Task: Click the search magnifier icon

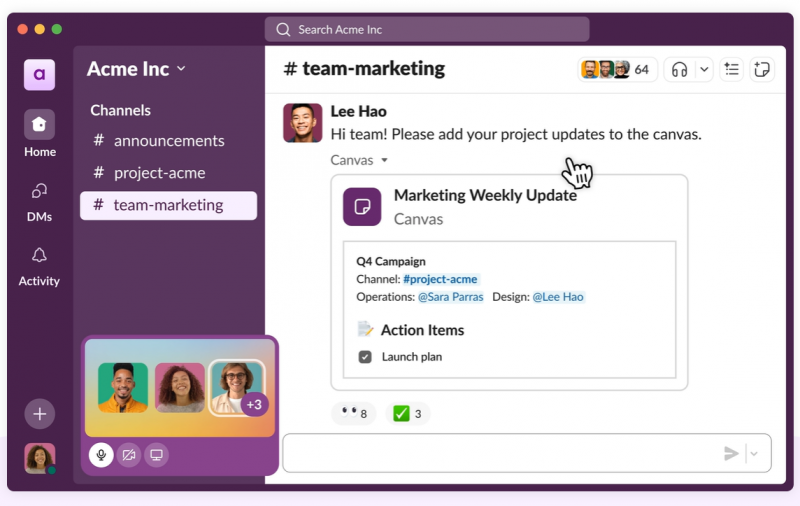Action: (283, 30)
